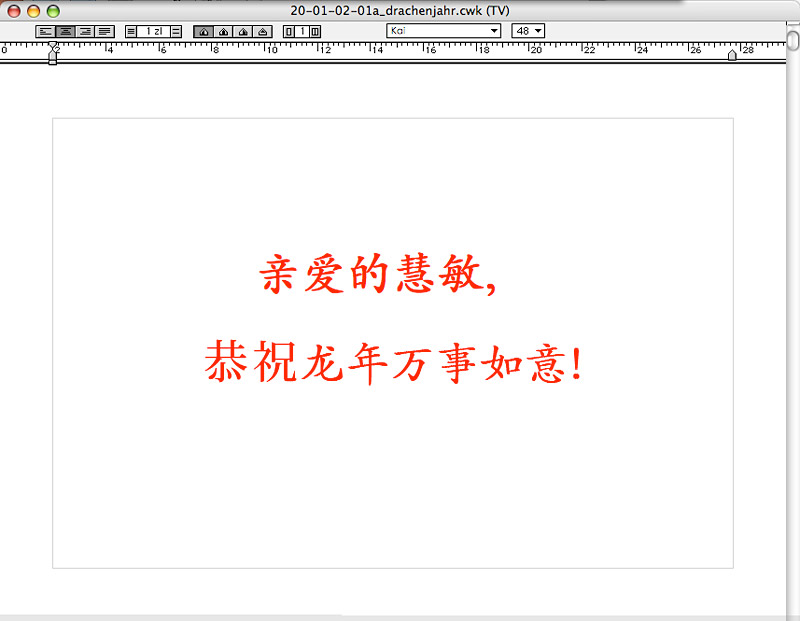Click the '1 zl' line spacing indicator
The height and width of the screenshot is (621, 800).
(x=154, y=32)
